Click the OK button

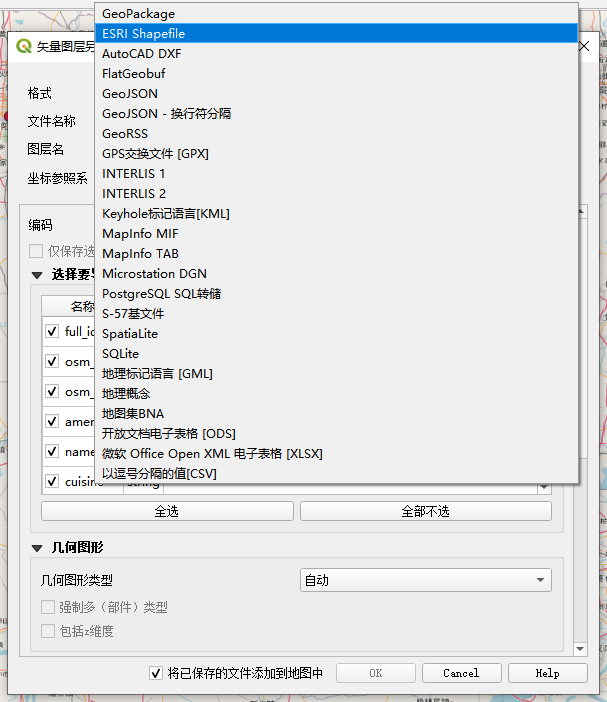[x=376, y=673]
